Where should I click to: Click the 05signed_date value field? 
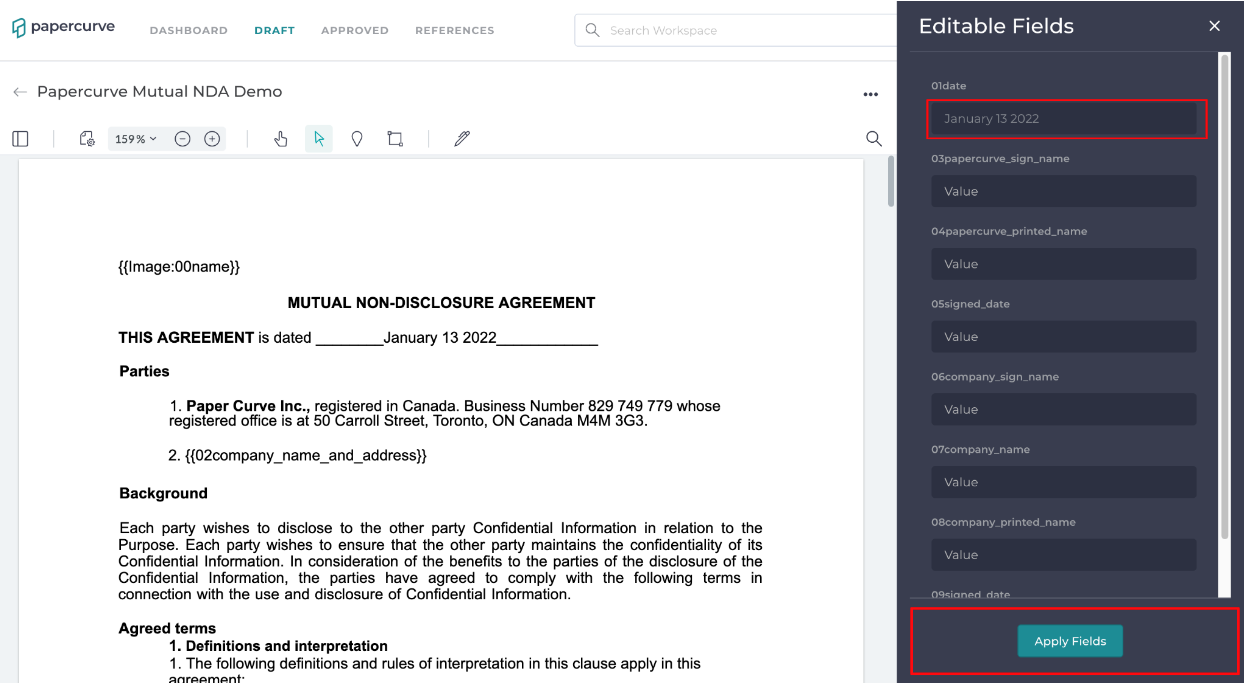pyautogui.click(x=1064, y=337)
